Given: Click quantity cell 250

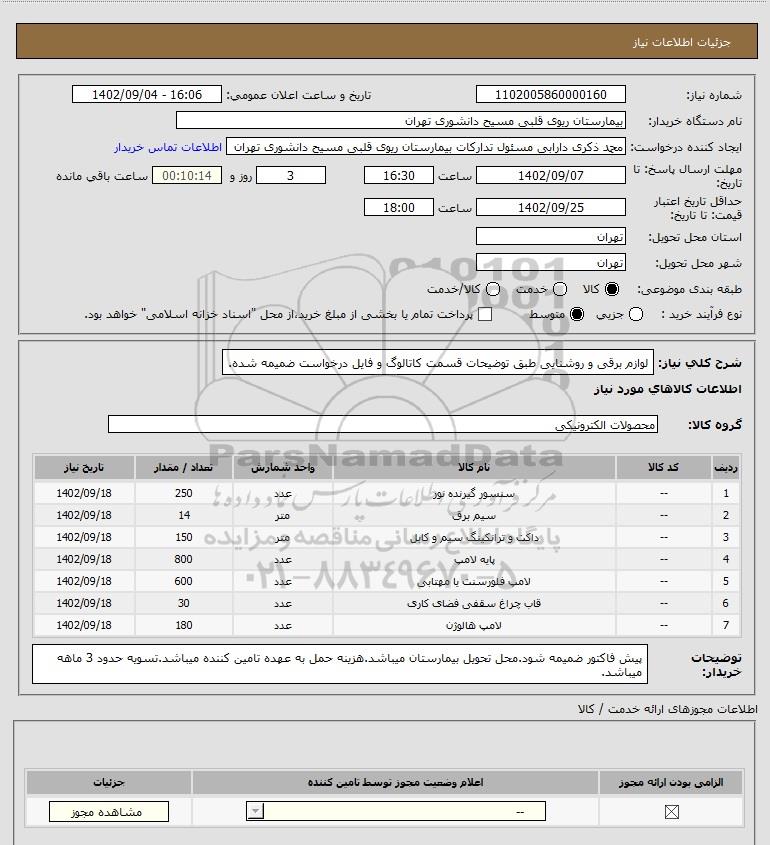Looking at the screenshot, I should coord(183,493).
